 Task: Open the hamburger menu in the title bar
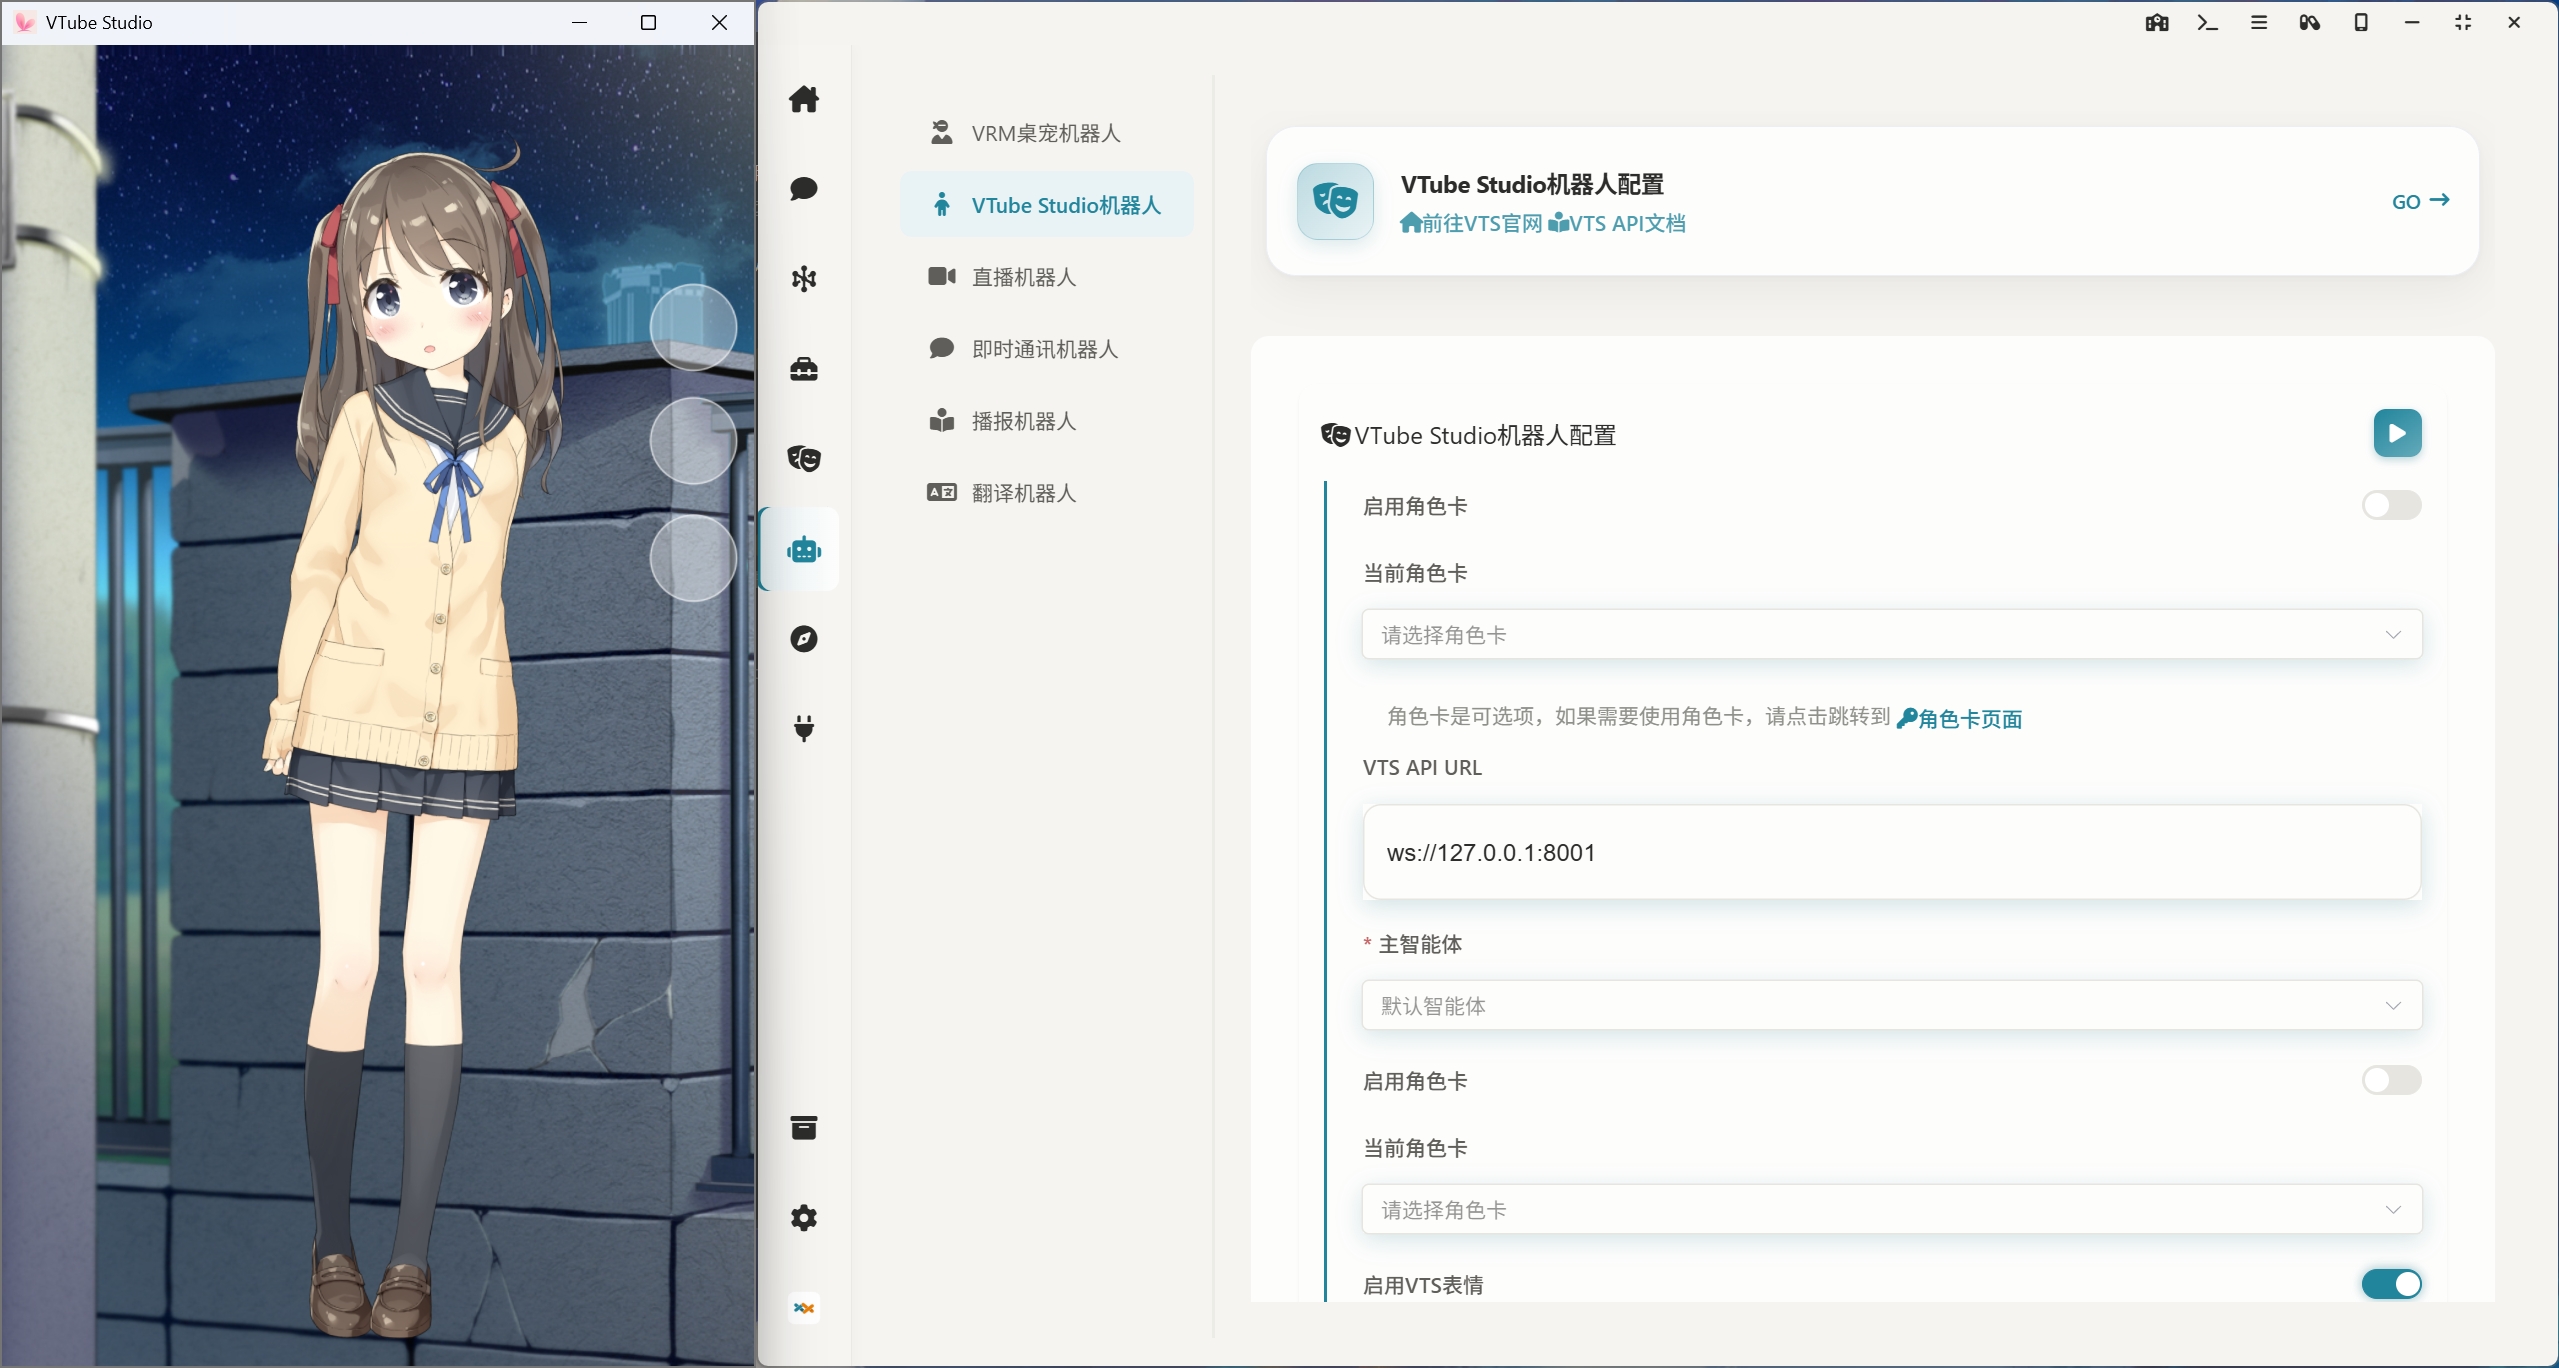(2259, 22)
